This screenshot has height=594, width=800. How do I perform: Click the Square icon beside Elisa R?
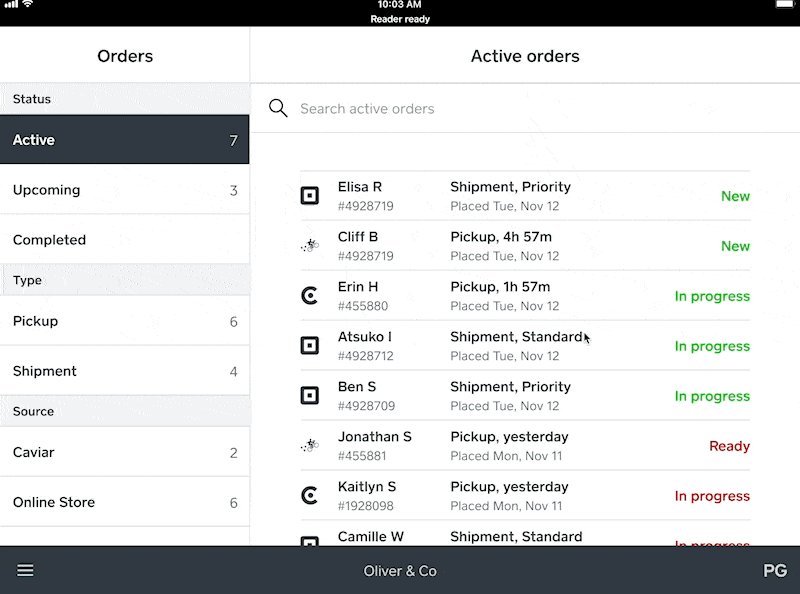(x=310, y=195)
